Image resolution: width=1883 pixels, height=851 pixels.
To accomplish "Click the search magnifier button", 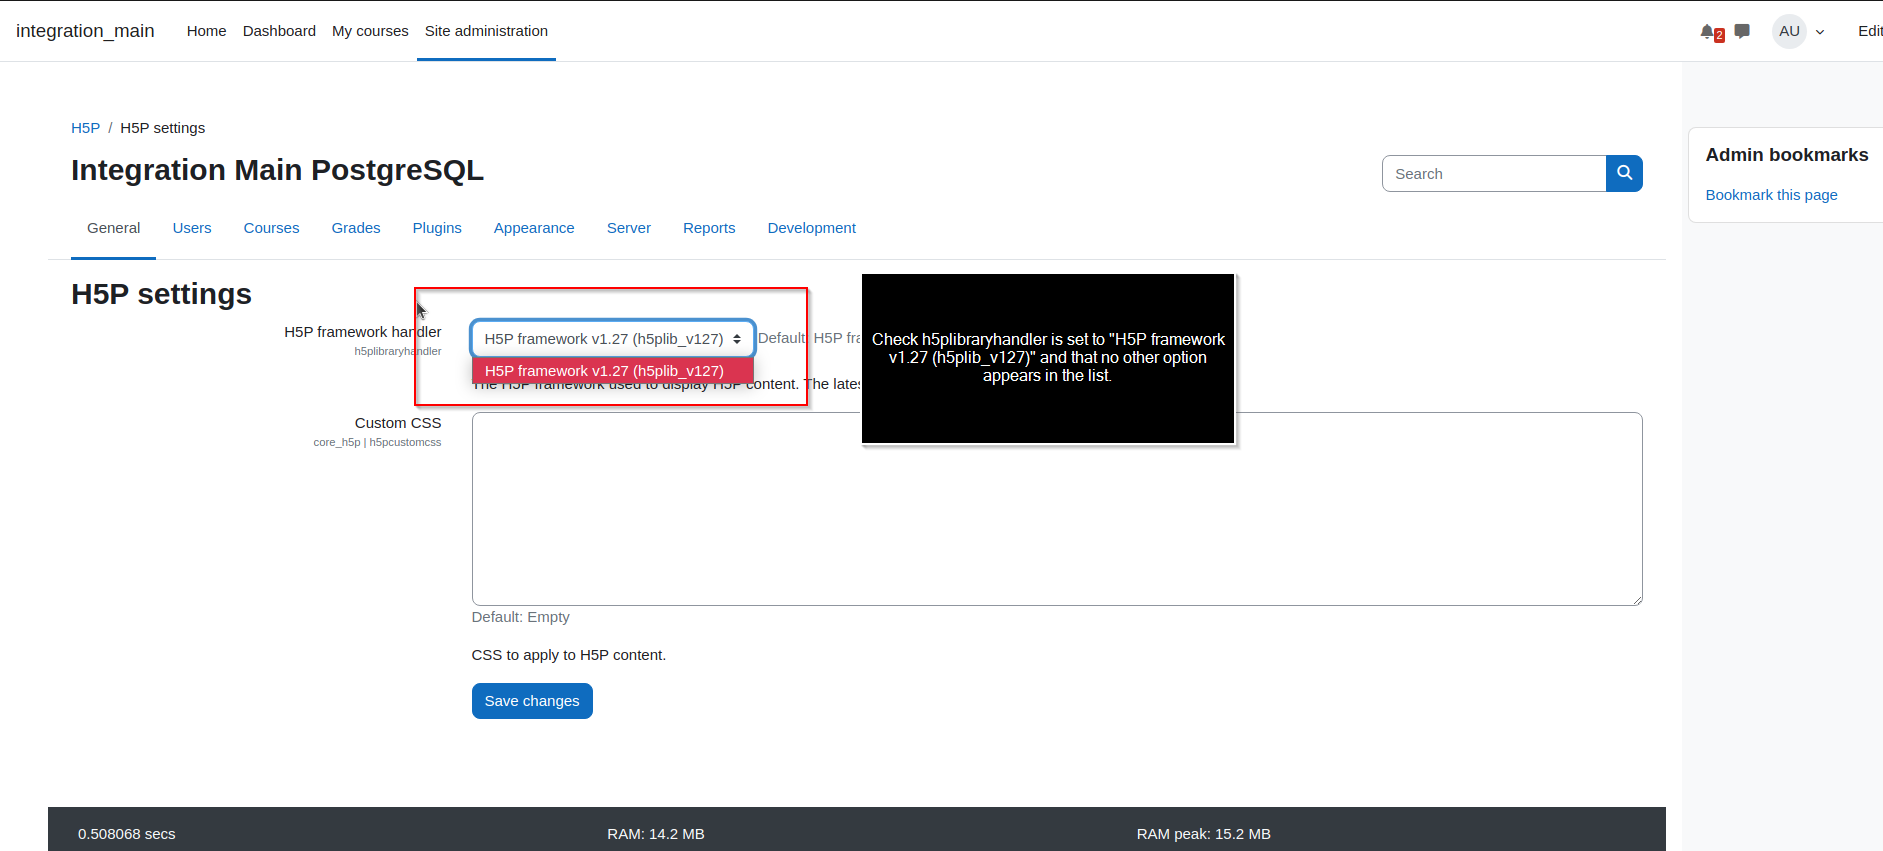I will point(1624,173).
